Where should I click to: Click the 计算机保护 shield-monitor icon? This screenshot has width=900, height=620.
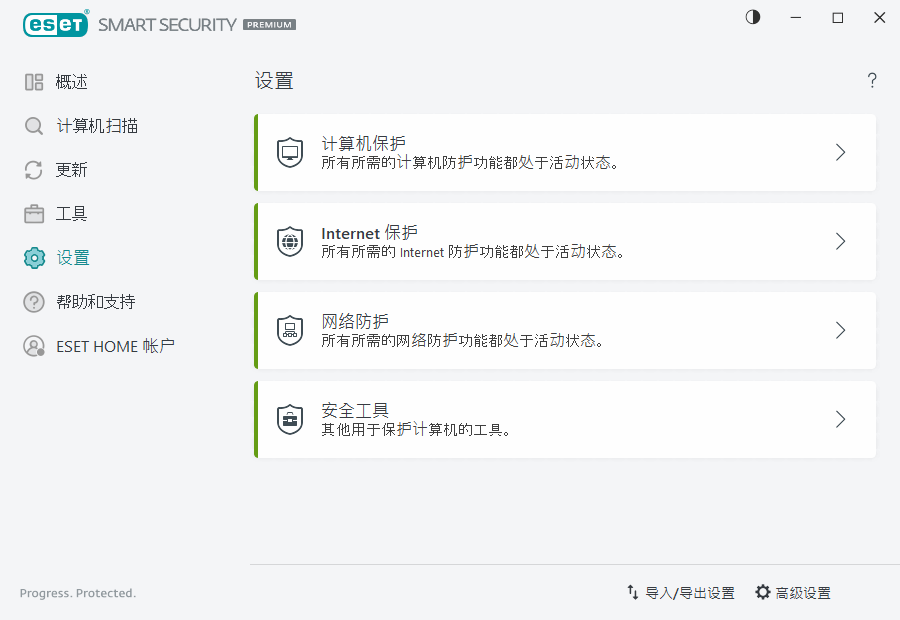pos(289,152)
